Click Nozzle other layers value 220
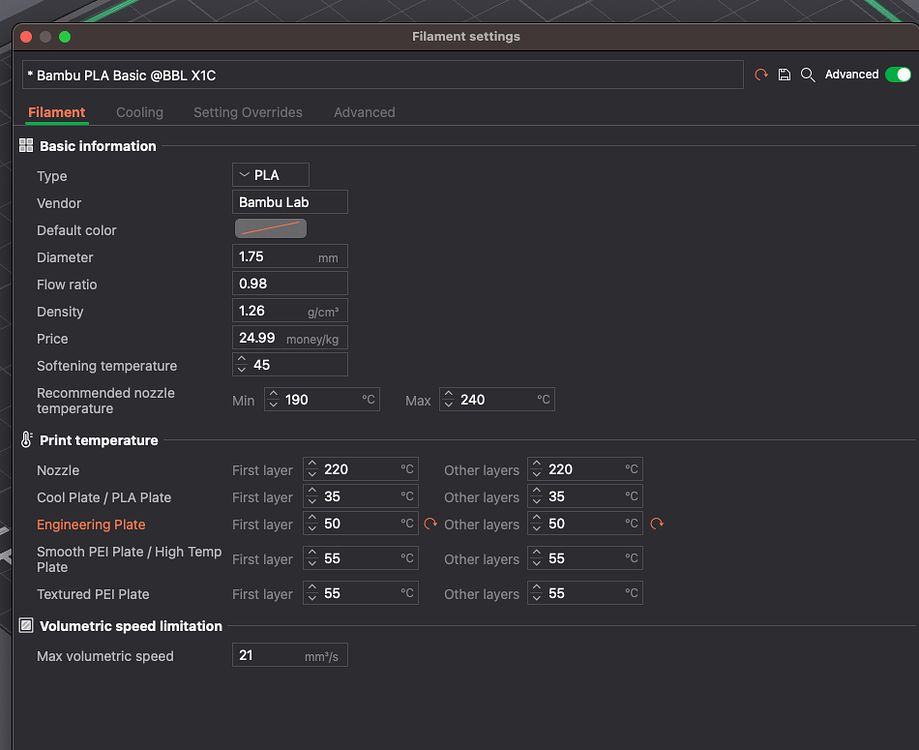 point(561,469)
